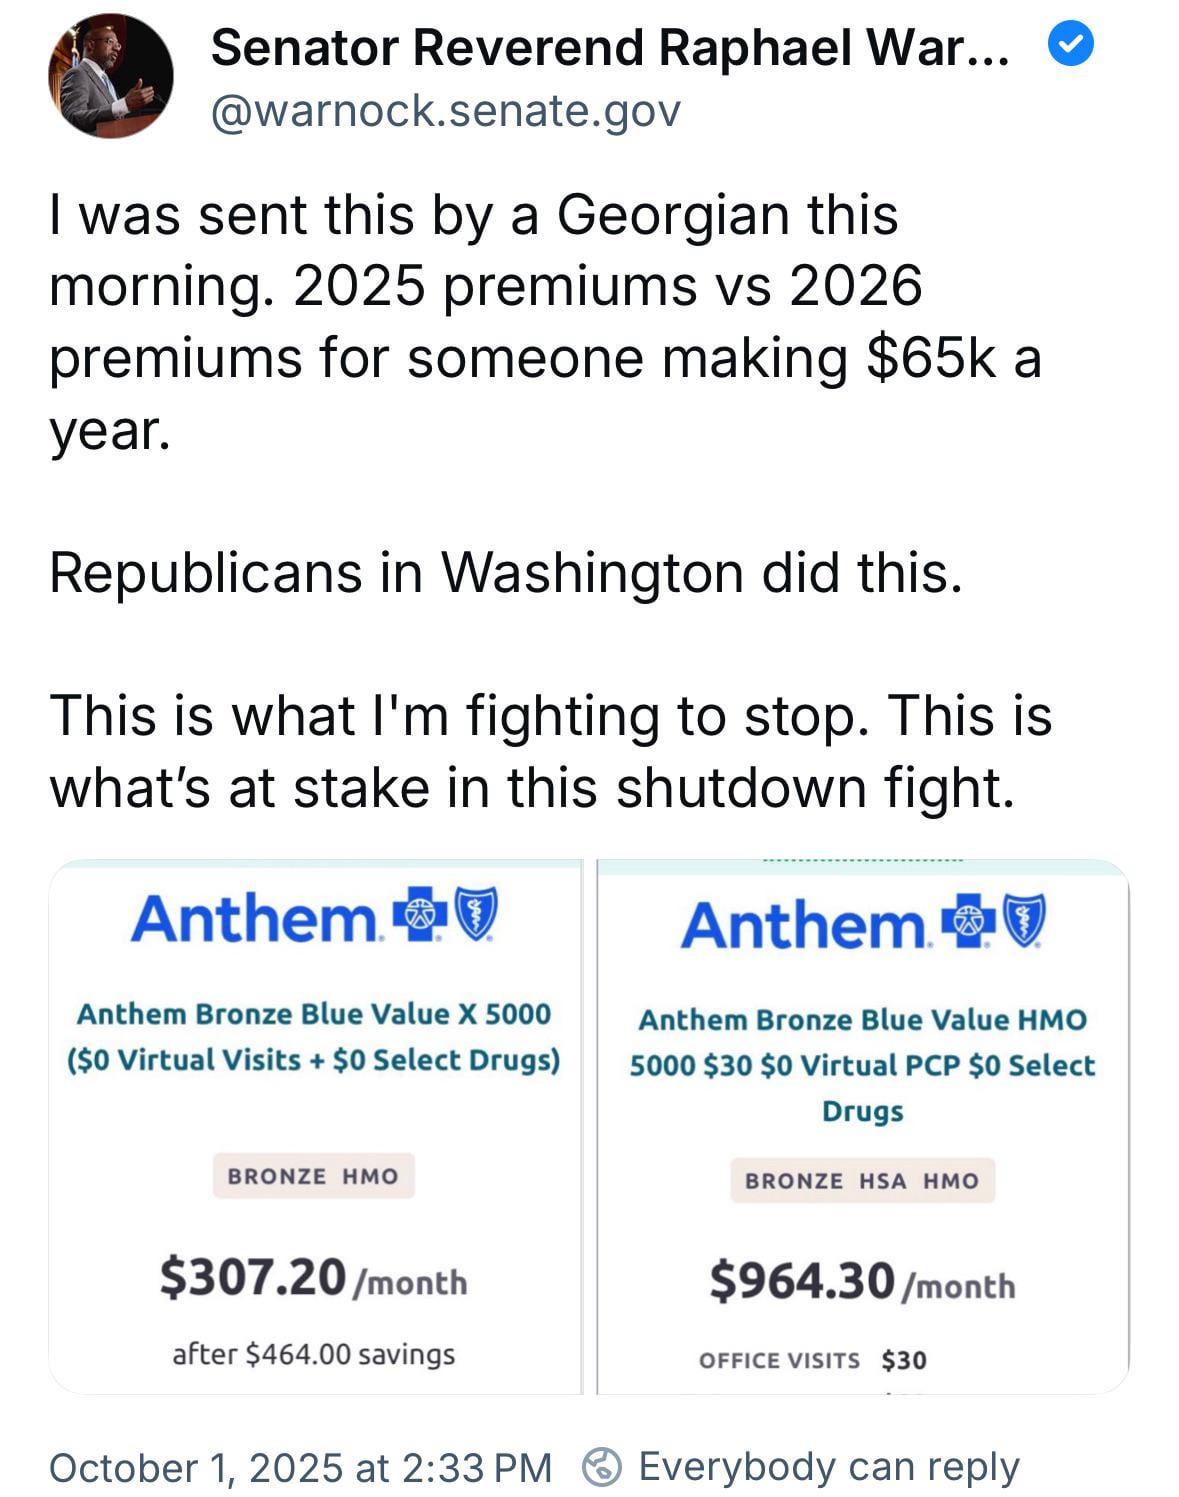Open the $964.30/month premium image

pos(862,1283)
